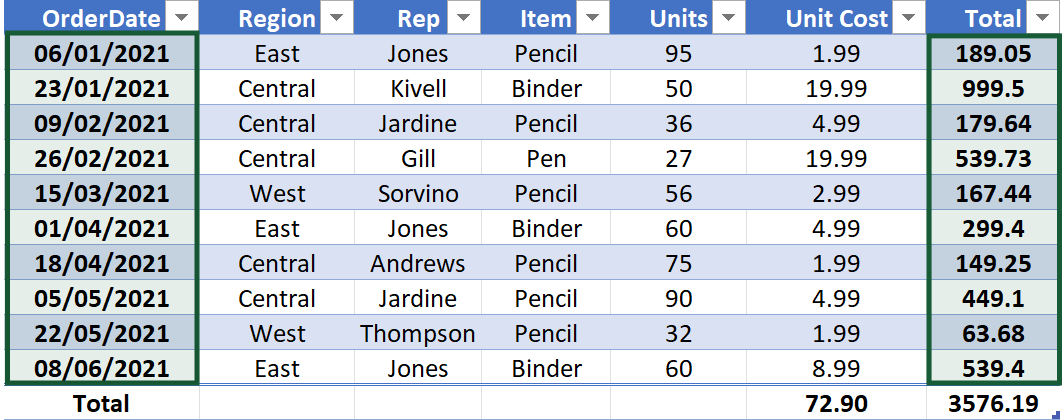Select the Unit Cost sum 72.90 cell
This screenshot has width=1062, height=420.
[x=836, y=403]
